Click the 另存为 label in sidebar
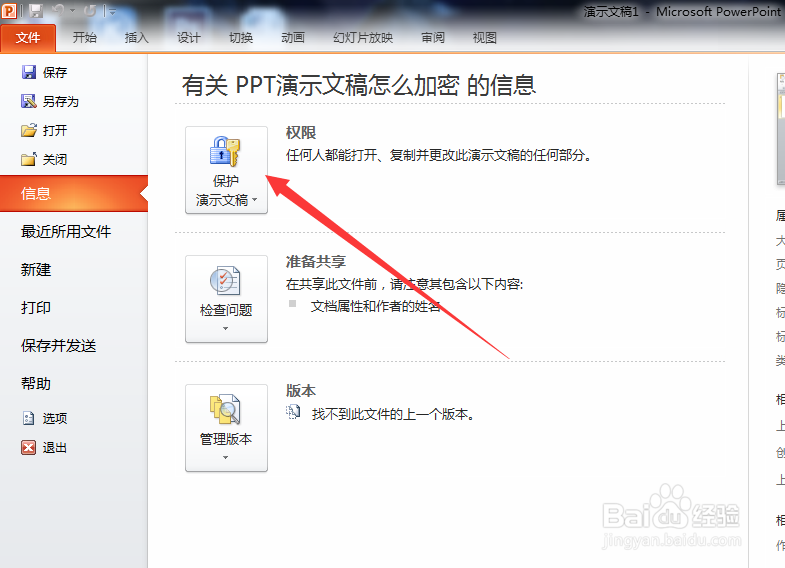The width and height of the screenshot is (785, 568). point(61,102)
